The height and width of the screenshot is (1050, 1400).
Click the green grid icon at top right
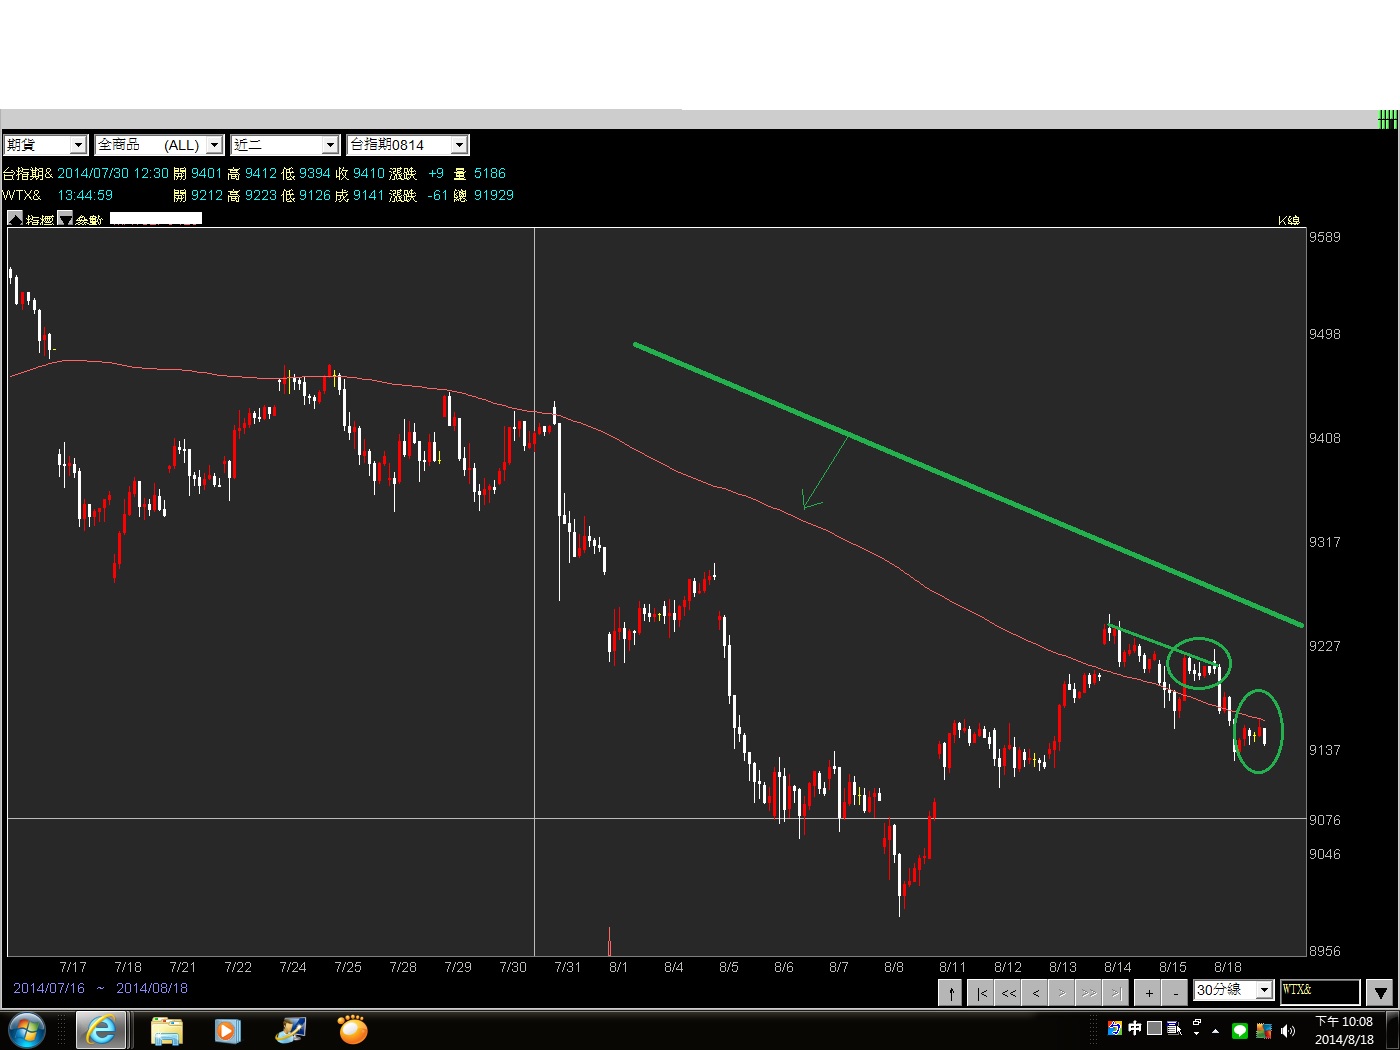[1387, 120]
